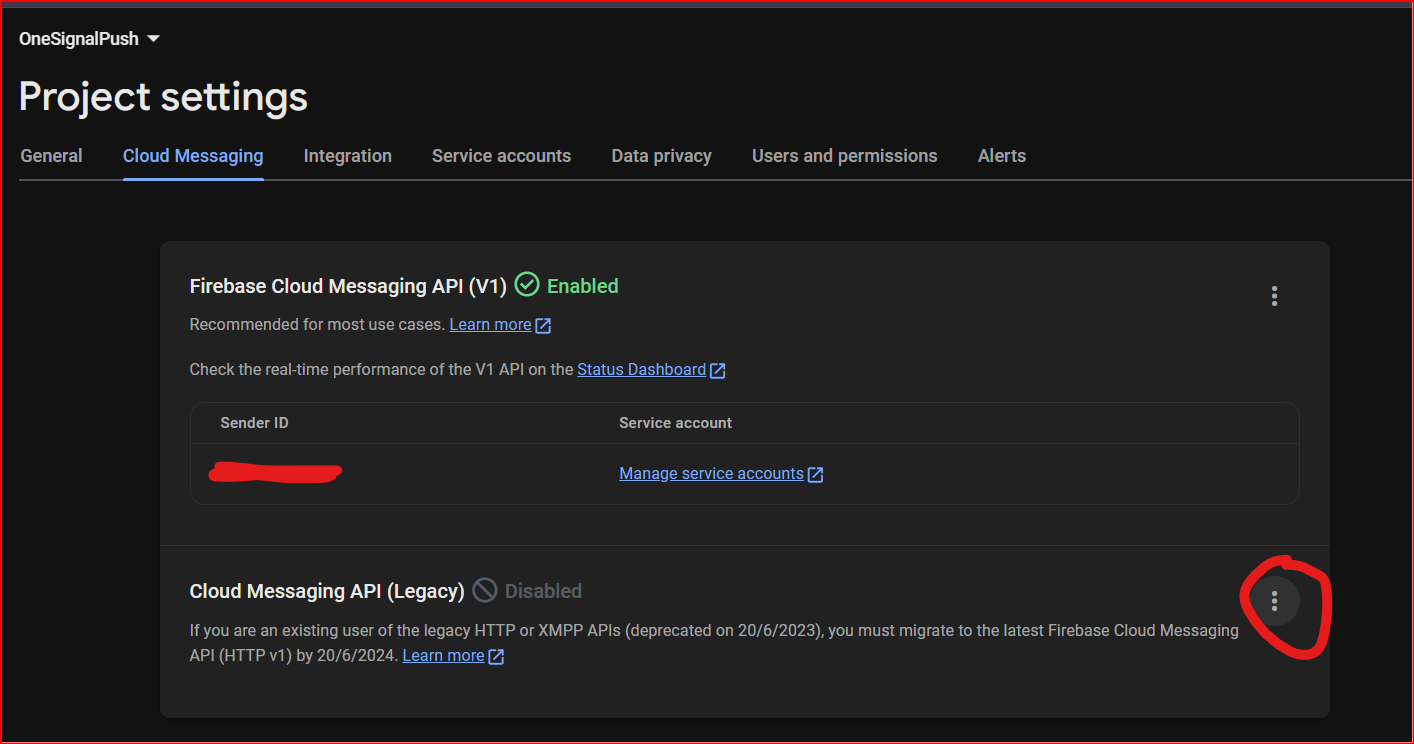This screenshot has height=744, width=1414.
Task: Click the green Enabled checkmark icon
Action: coord(527,285)
